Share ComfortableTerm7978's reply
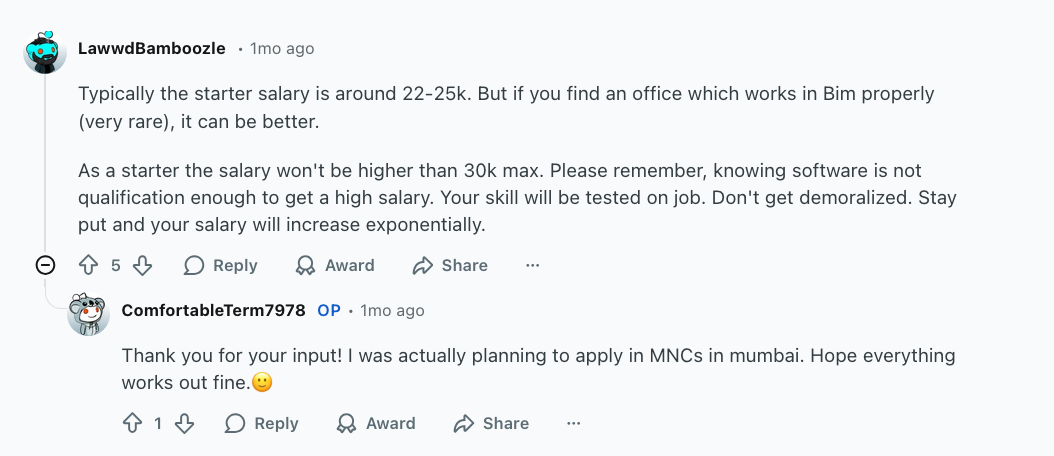The image size is (1054, 456). [491, 423]
